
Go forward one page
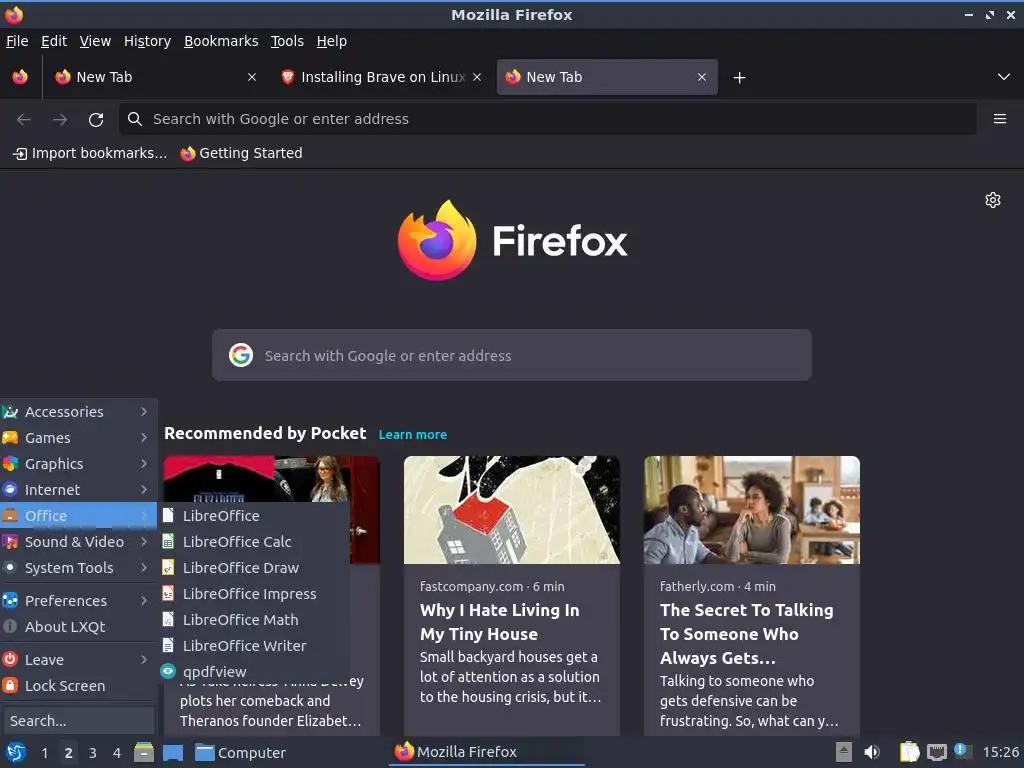point(60,120)
